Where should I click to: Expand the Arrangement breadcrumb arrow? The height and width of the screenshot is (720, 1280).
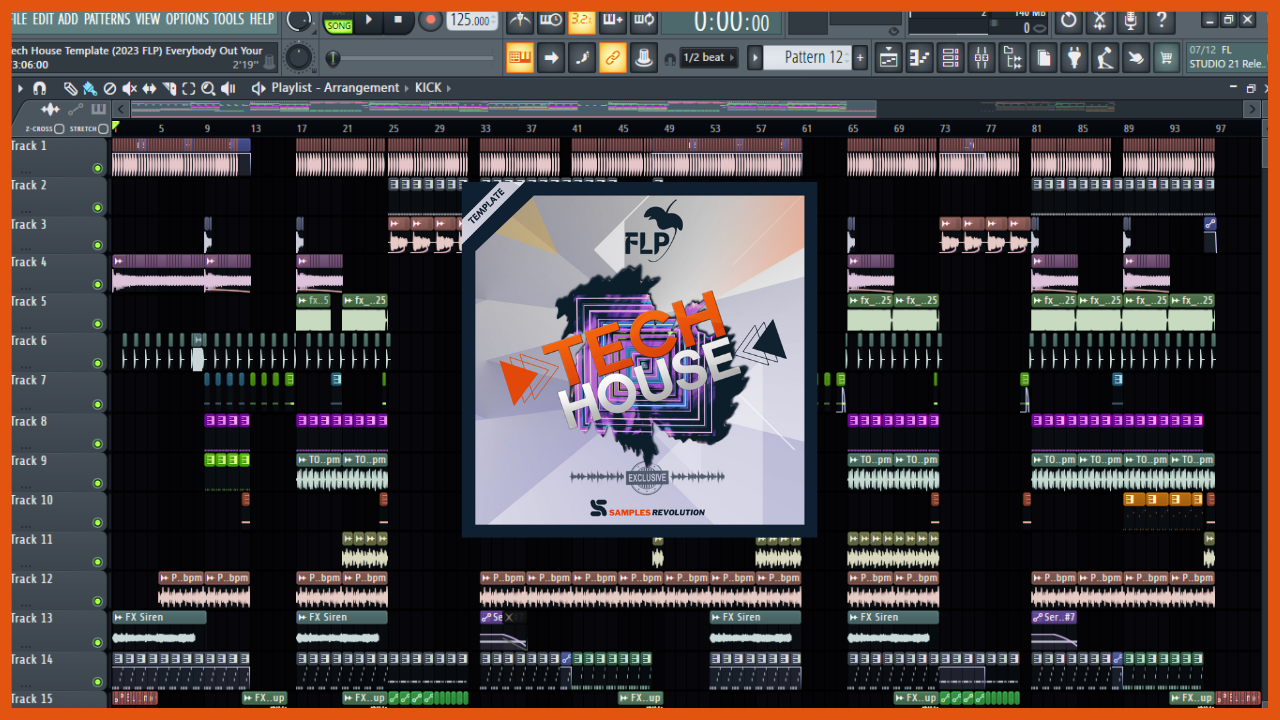click(407, 88)
